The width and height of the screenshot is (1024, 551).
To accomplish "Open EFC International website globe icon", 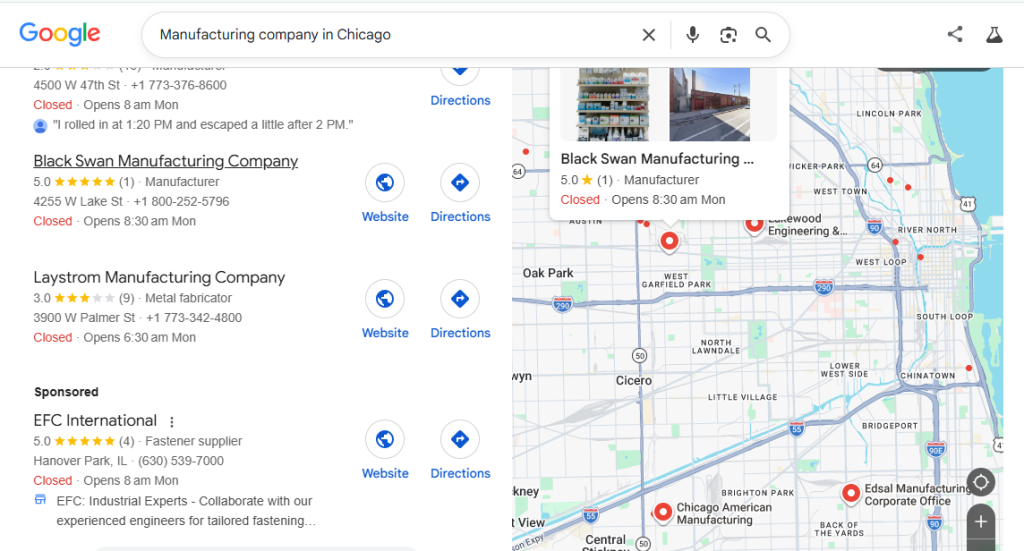I will point(385,439).
